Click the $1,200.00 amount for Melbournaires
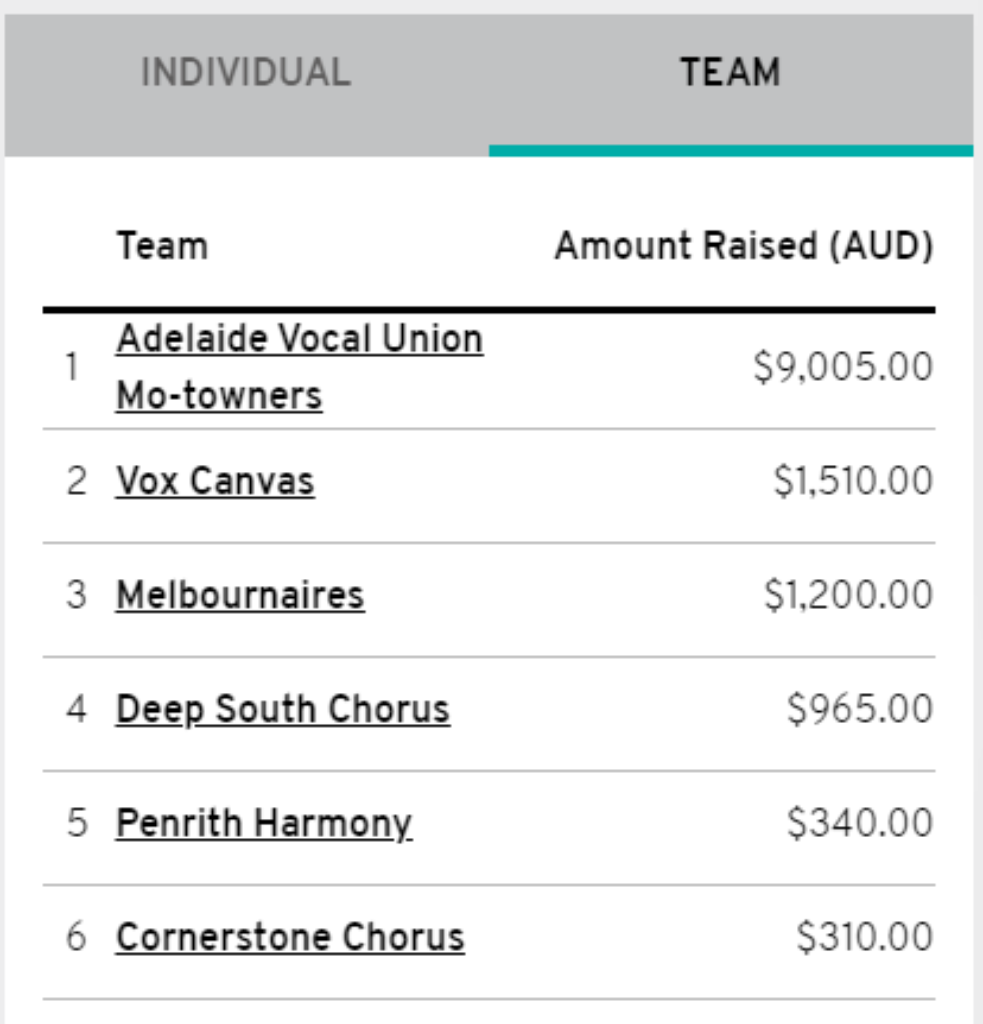 (x=848, y=595)
